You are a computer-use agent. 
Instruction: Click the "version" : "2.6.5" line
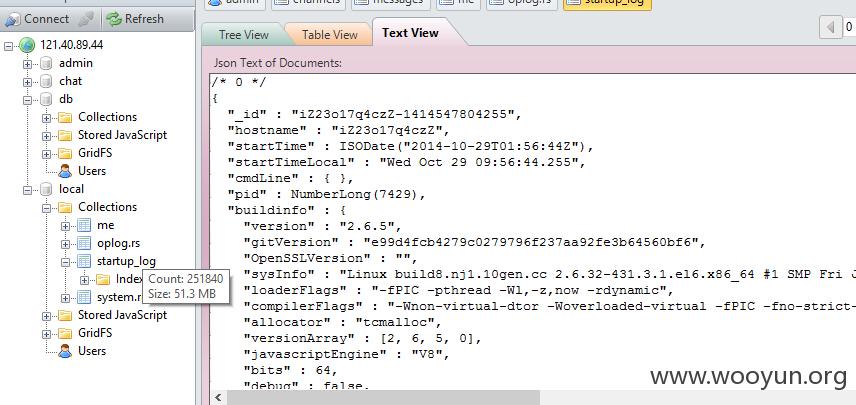coord(322,226)
